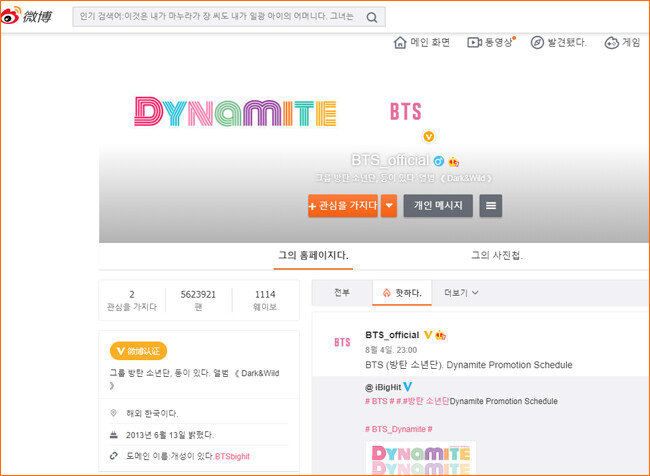
Task: Click the house icon in navigation
Action: 400,42
